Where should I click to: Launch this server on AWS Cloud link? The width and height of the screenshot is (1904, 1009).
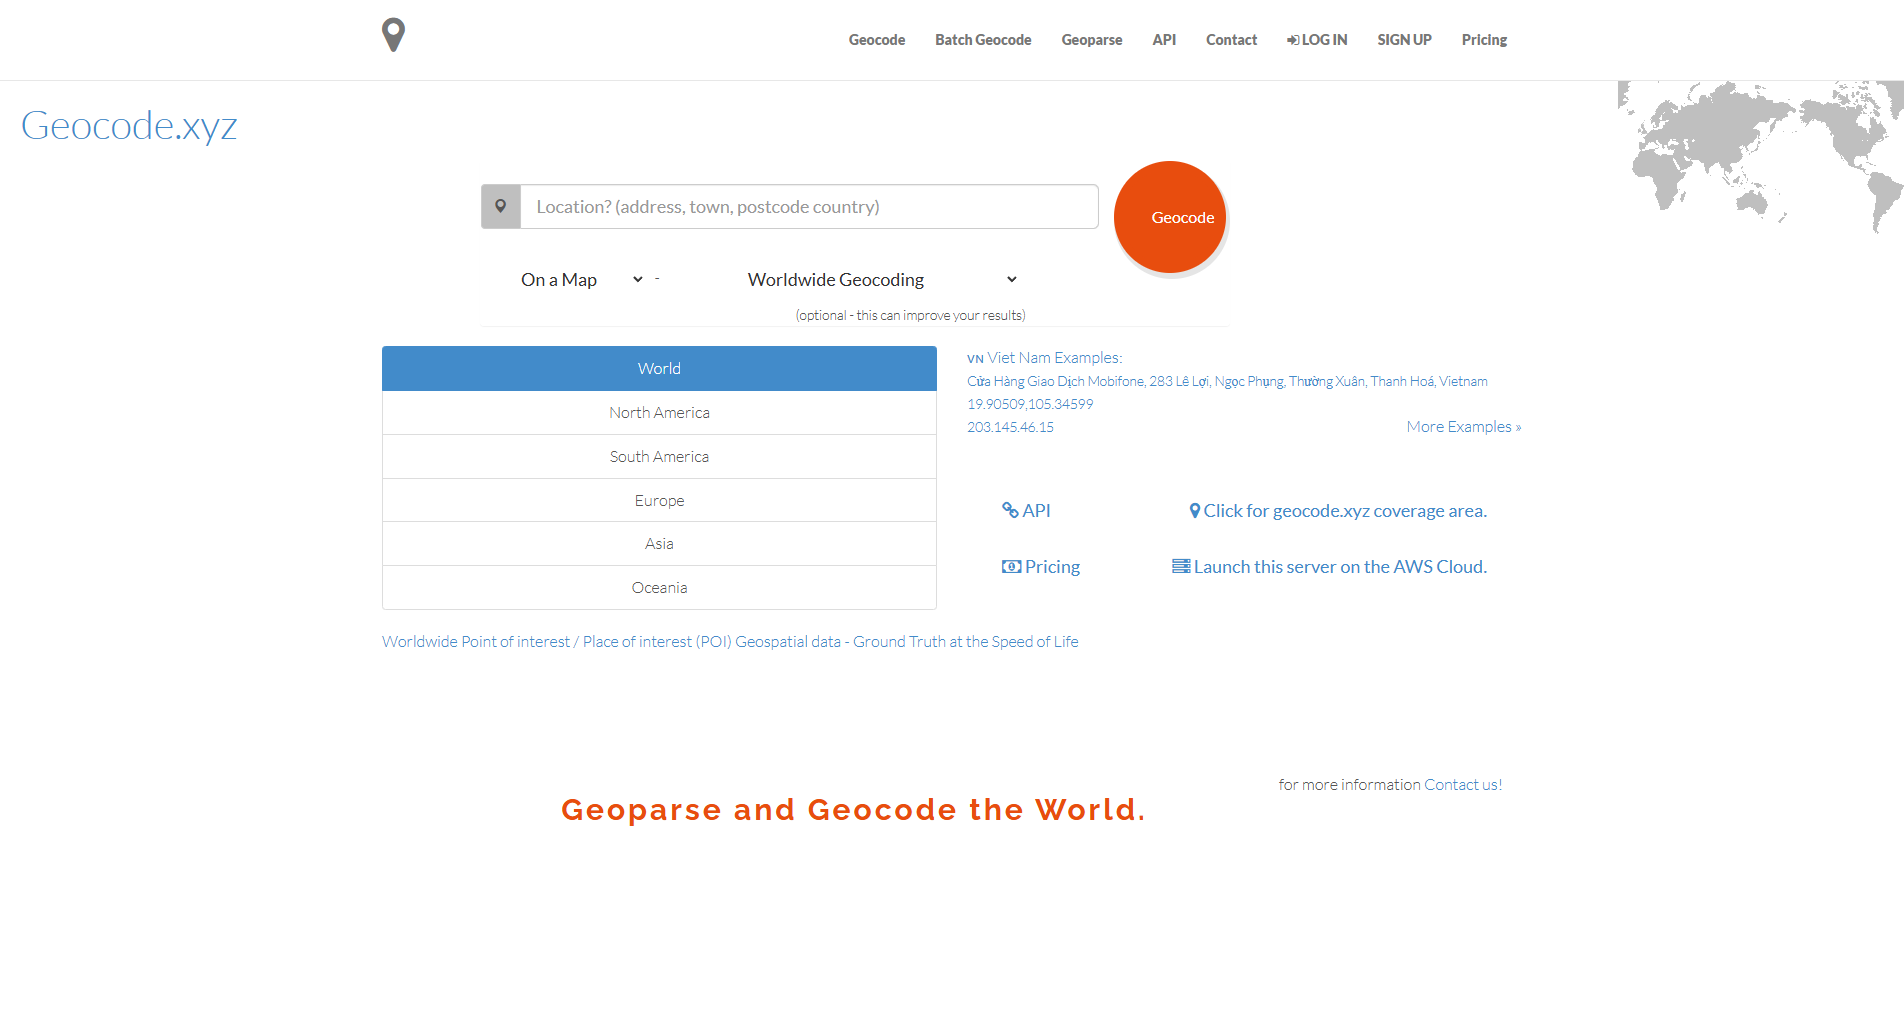1330,567
